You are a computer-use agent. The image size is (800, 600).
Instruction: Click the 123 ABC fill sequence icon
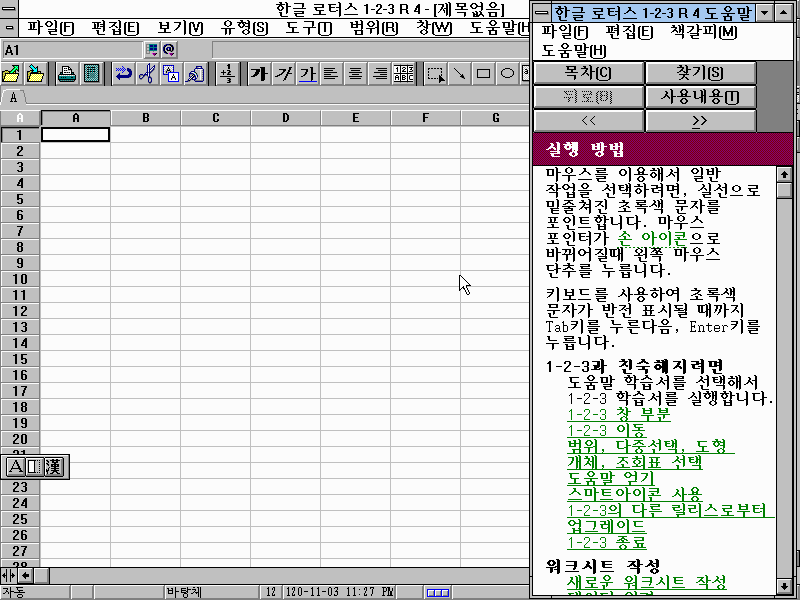[x=404, y=74]
